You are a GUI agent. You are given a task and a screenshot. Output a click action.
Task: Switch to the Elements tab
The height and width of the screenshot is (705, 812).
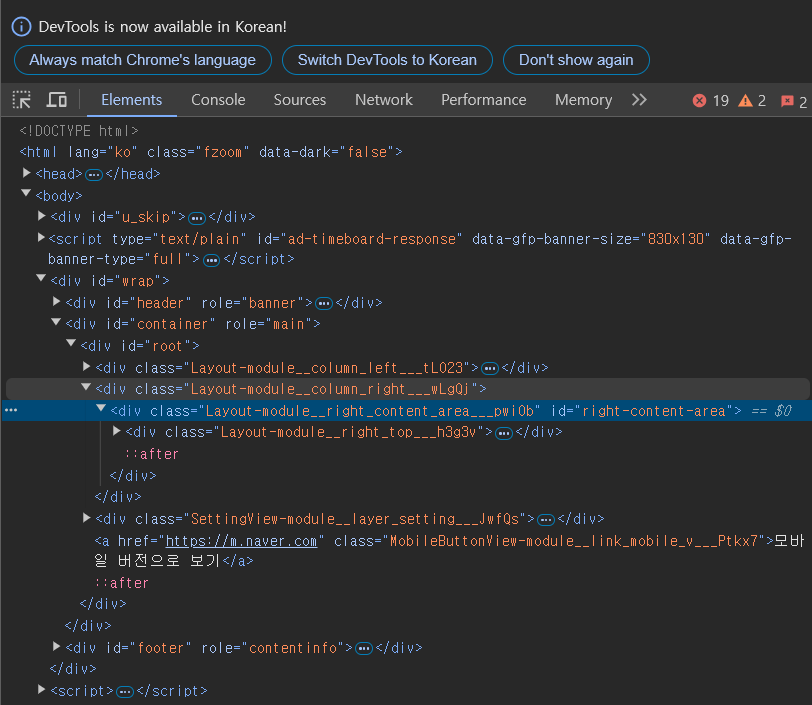(132, 99)
